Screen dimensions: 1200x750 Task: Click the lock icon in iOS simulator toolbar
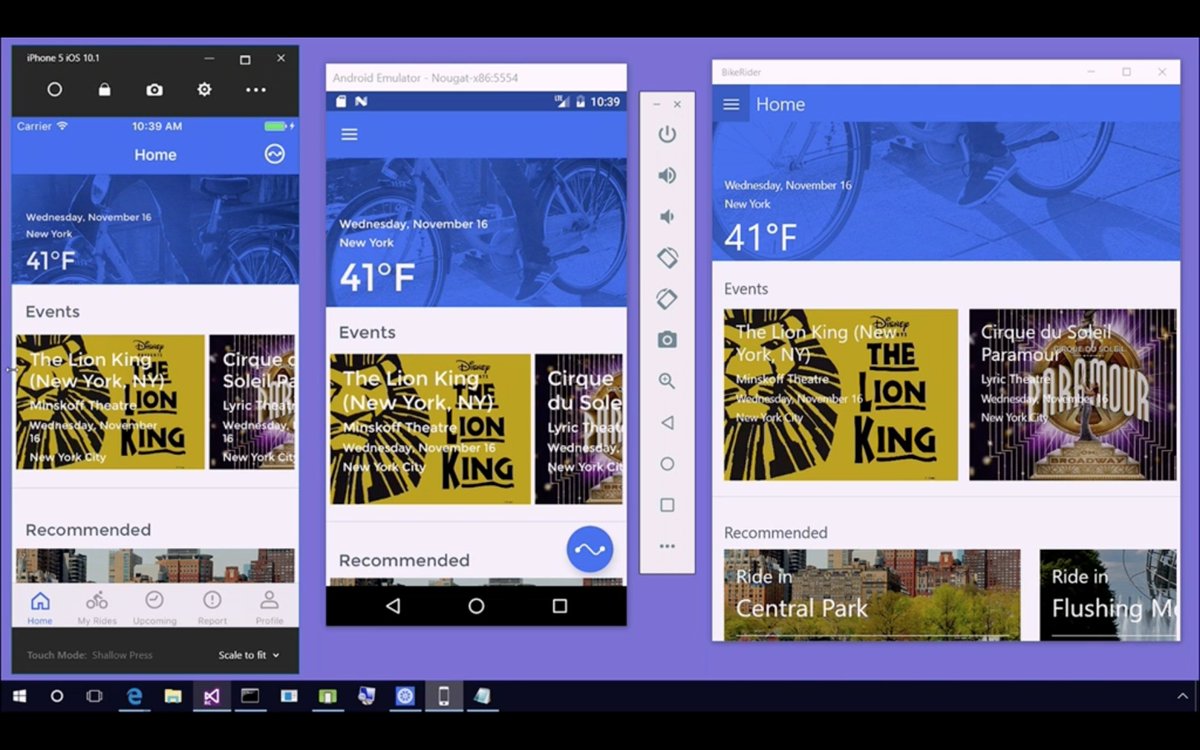(104, 90)
